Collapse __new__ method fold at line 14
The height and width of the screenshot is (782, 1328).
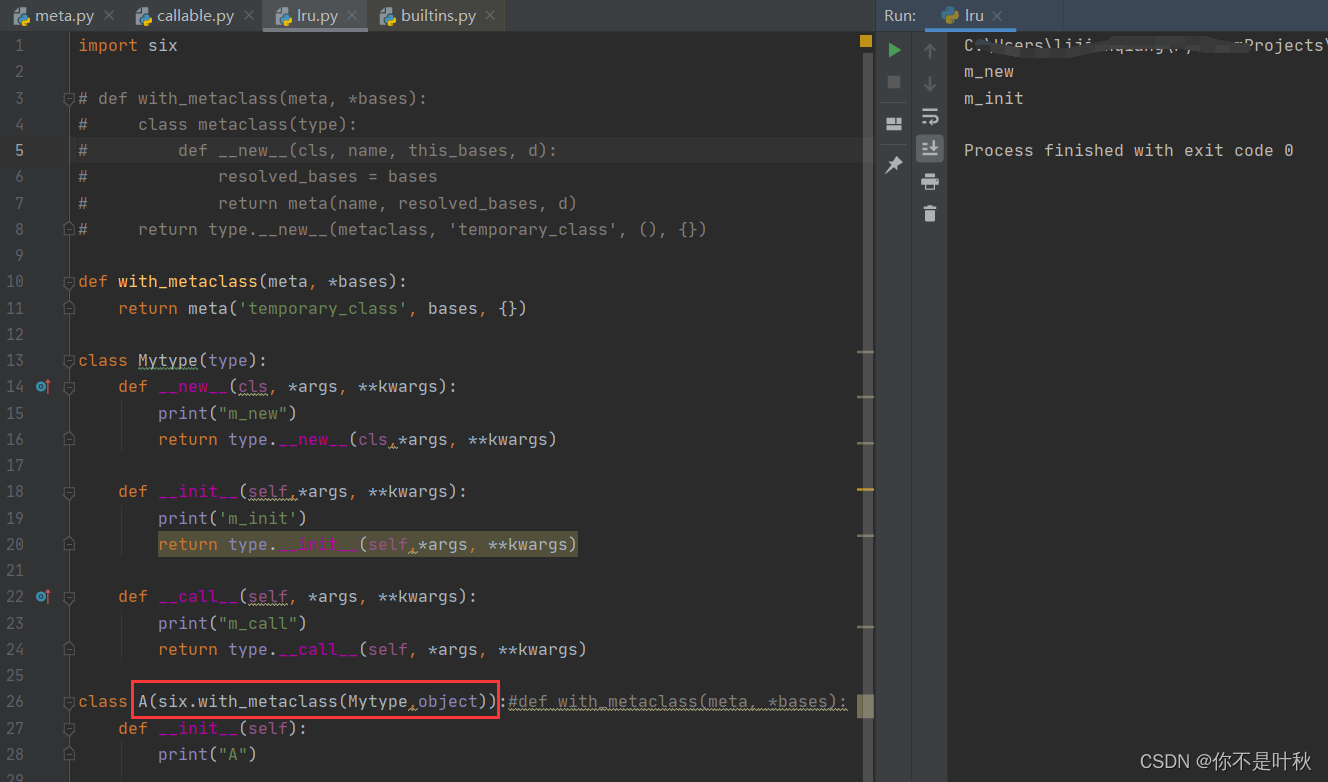pos(69,386)
